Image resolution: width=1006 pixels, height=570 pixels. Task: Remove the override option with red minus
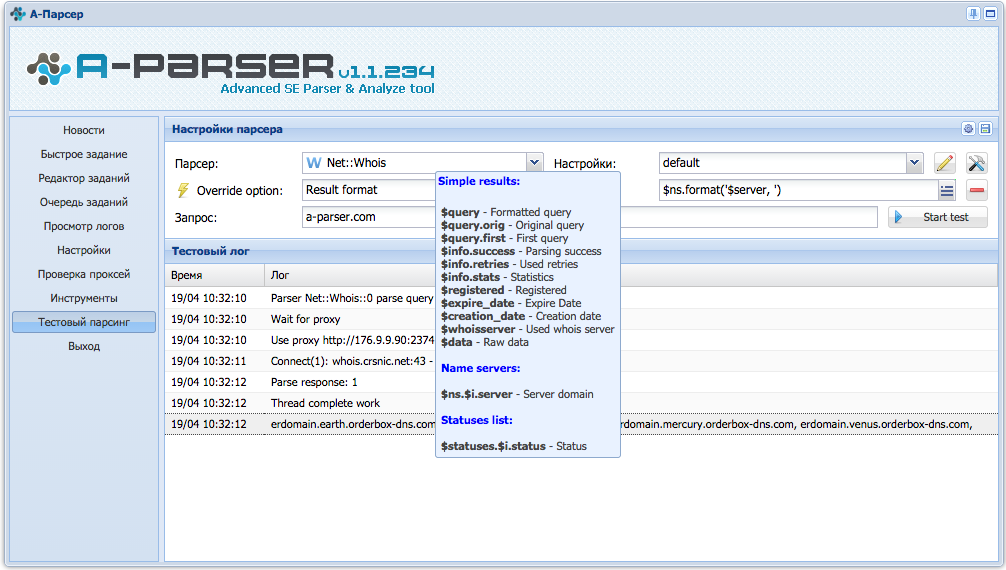tap(976, 190)
